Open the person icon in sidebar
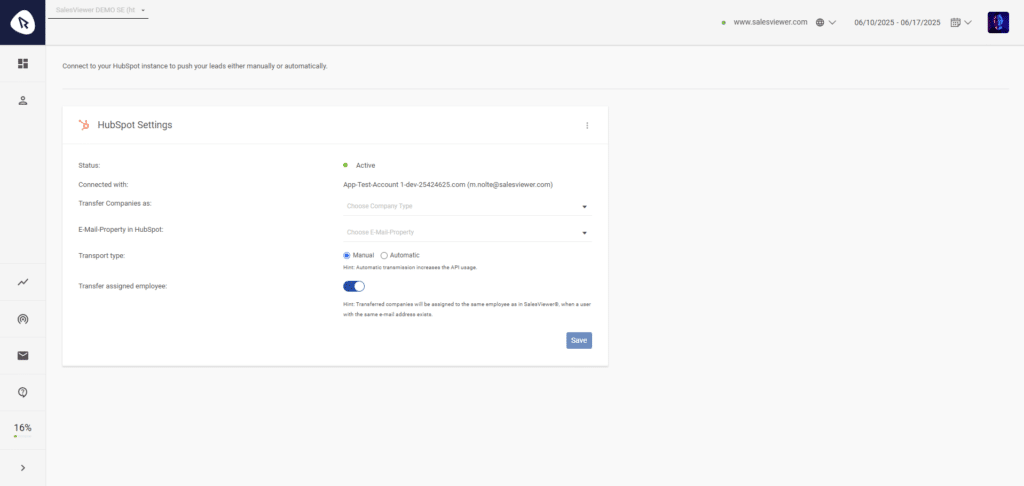This screenshot has height=486, width=1024. coord(23,101)
